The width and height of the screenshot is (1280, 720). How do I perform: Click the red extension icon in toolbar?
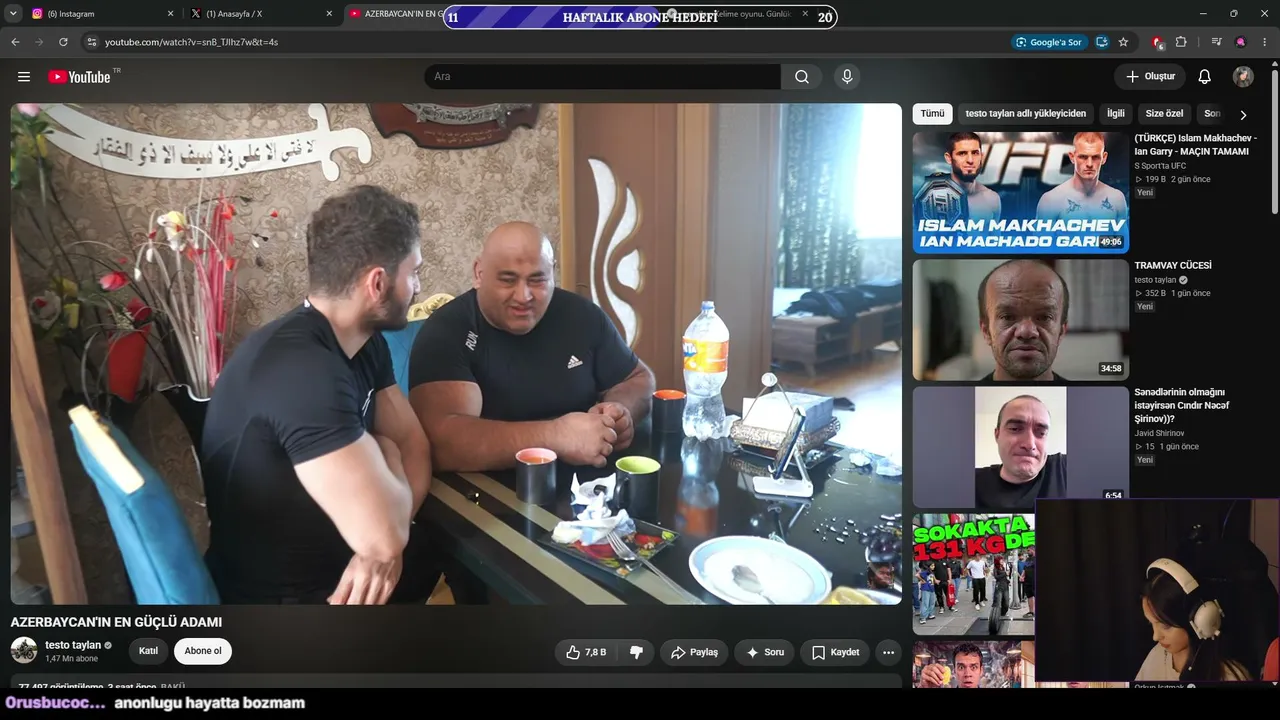coord(1157,42)
